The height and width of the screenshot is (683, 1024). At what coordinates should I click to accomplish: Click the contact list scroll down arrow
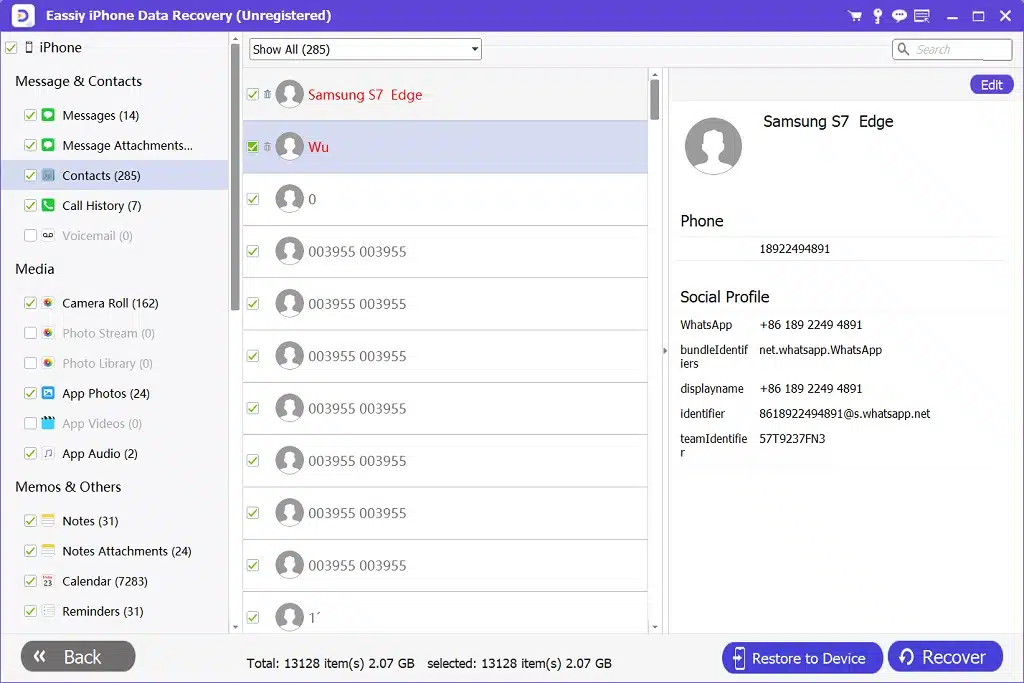click(x=655, y=627)
